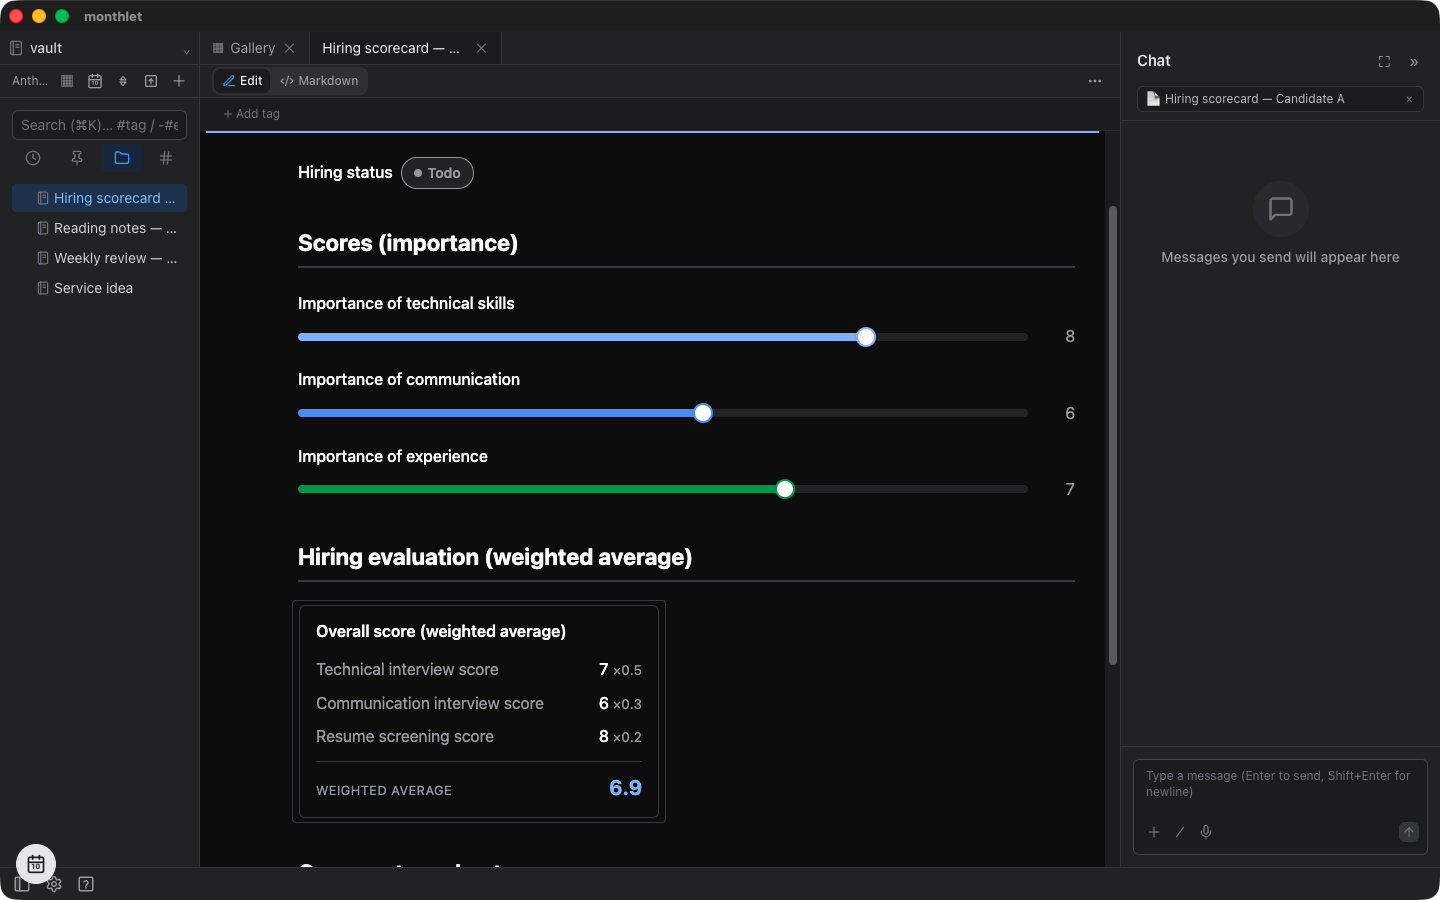1440x900 pixels.
Task: Focus the sidebar search field
Action: (99, 125)
